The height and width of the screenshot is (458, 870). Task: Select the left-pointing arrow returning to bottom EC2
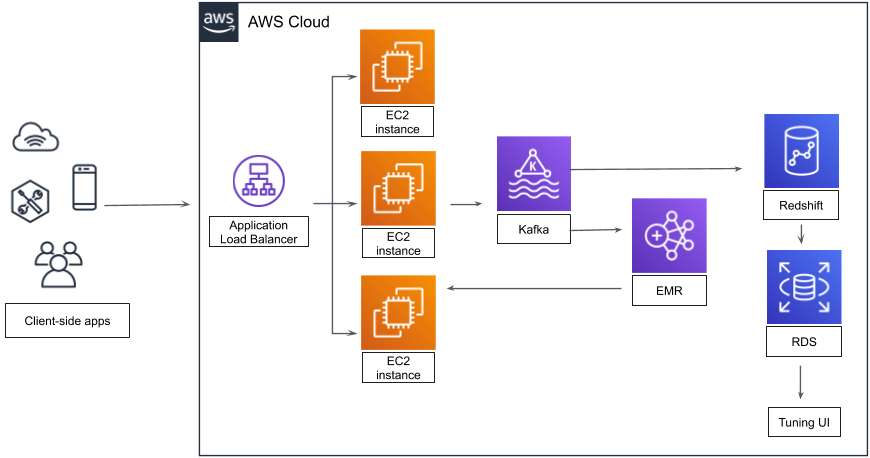click(533, 289)
